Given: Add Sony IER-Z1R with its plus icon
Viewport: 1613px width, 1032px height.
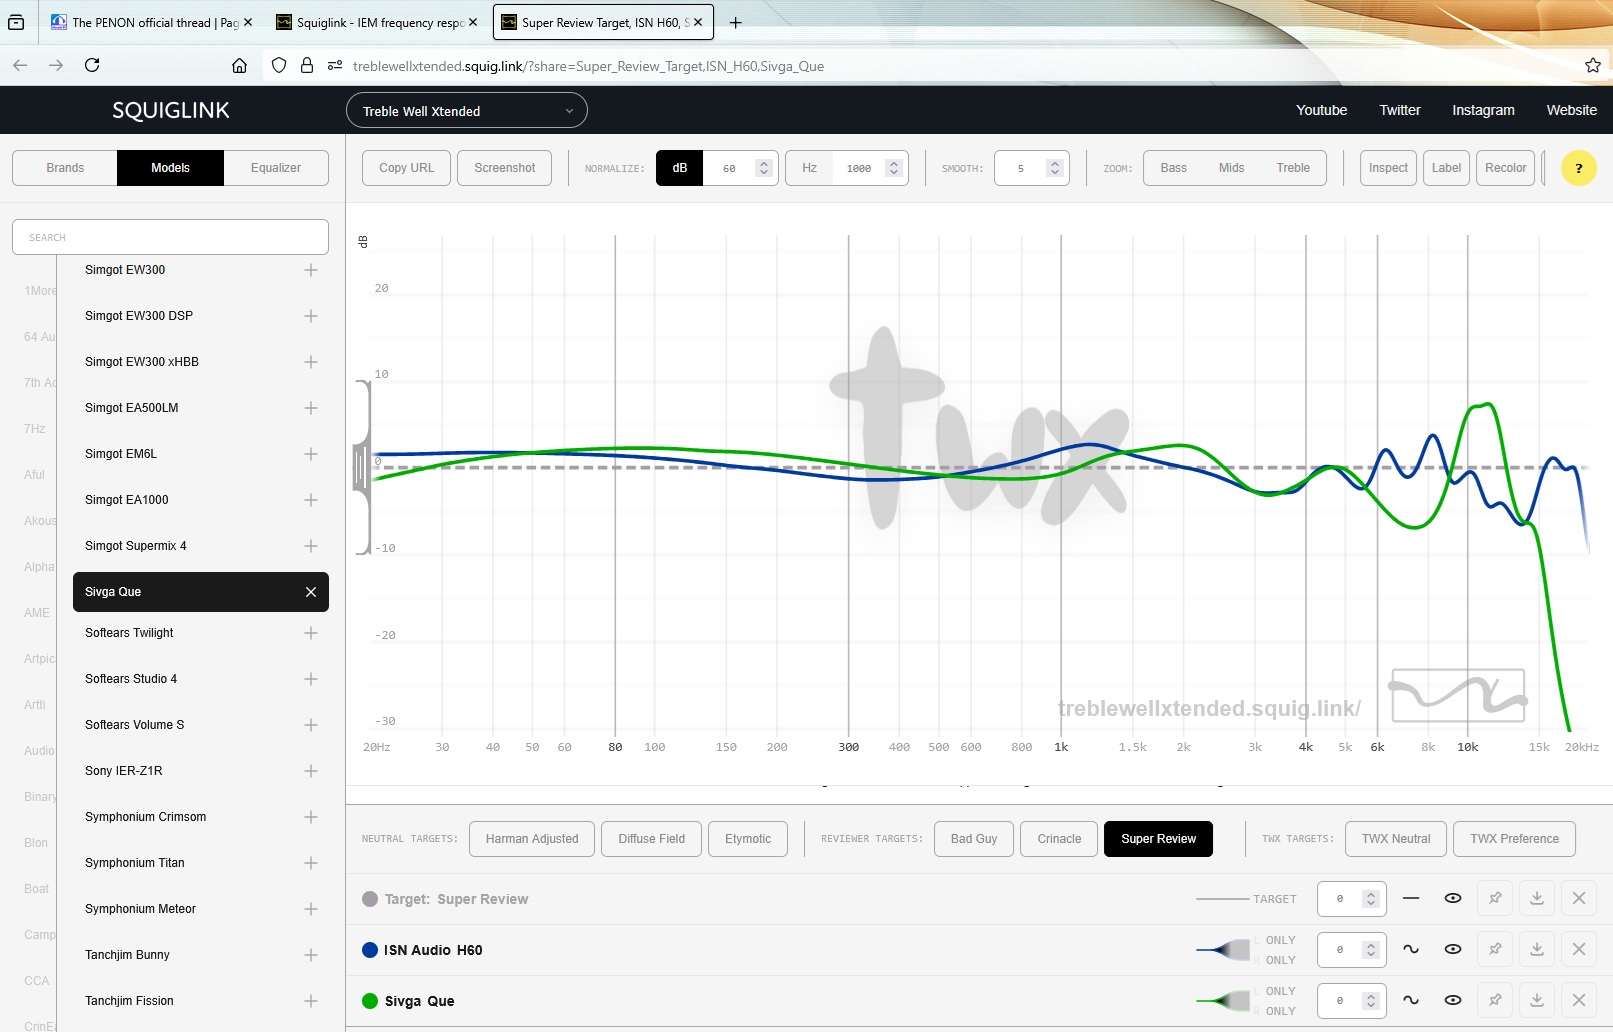Looking at the screenshot, I should [x=311, y=771].
